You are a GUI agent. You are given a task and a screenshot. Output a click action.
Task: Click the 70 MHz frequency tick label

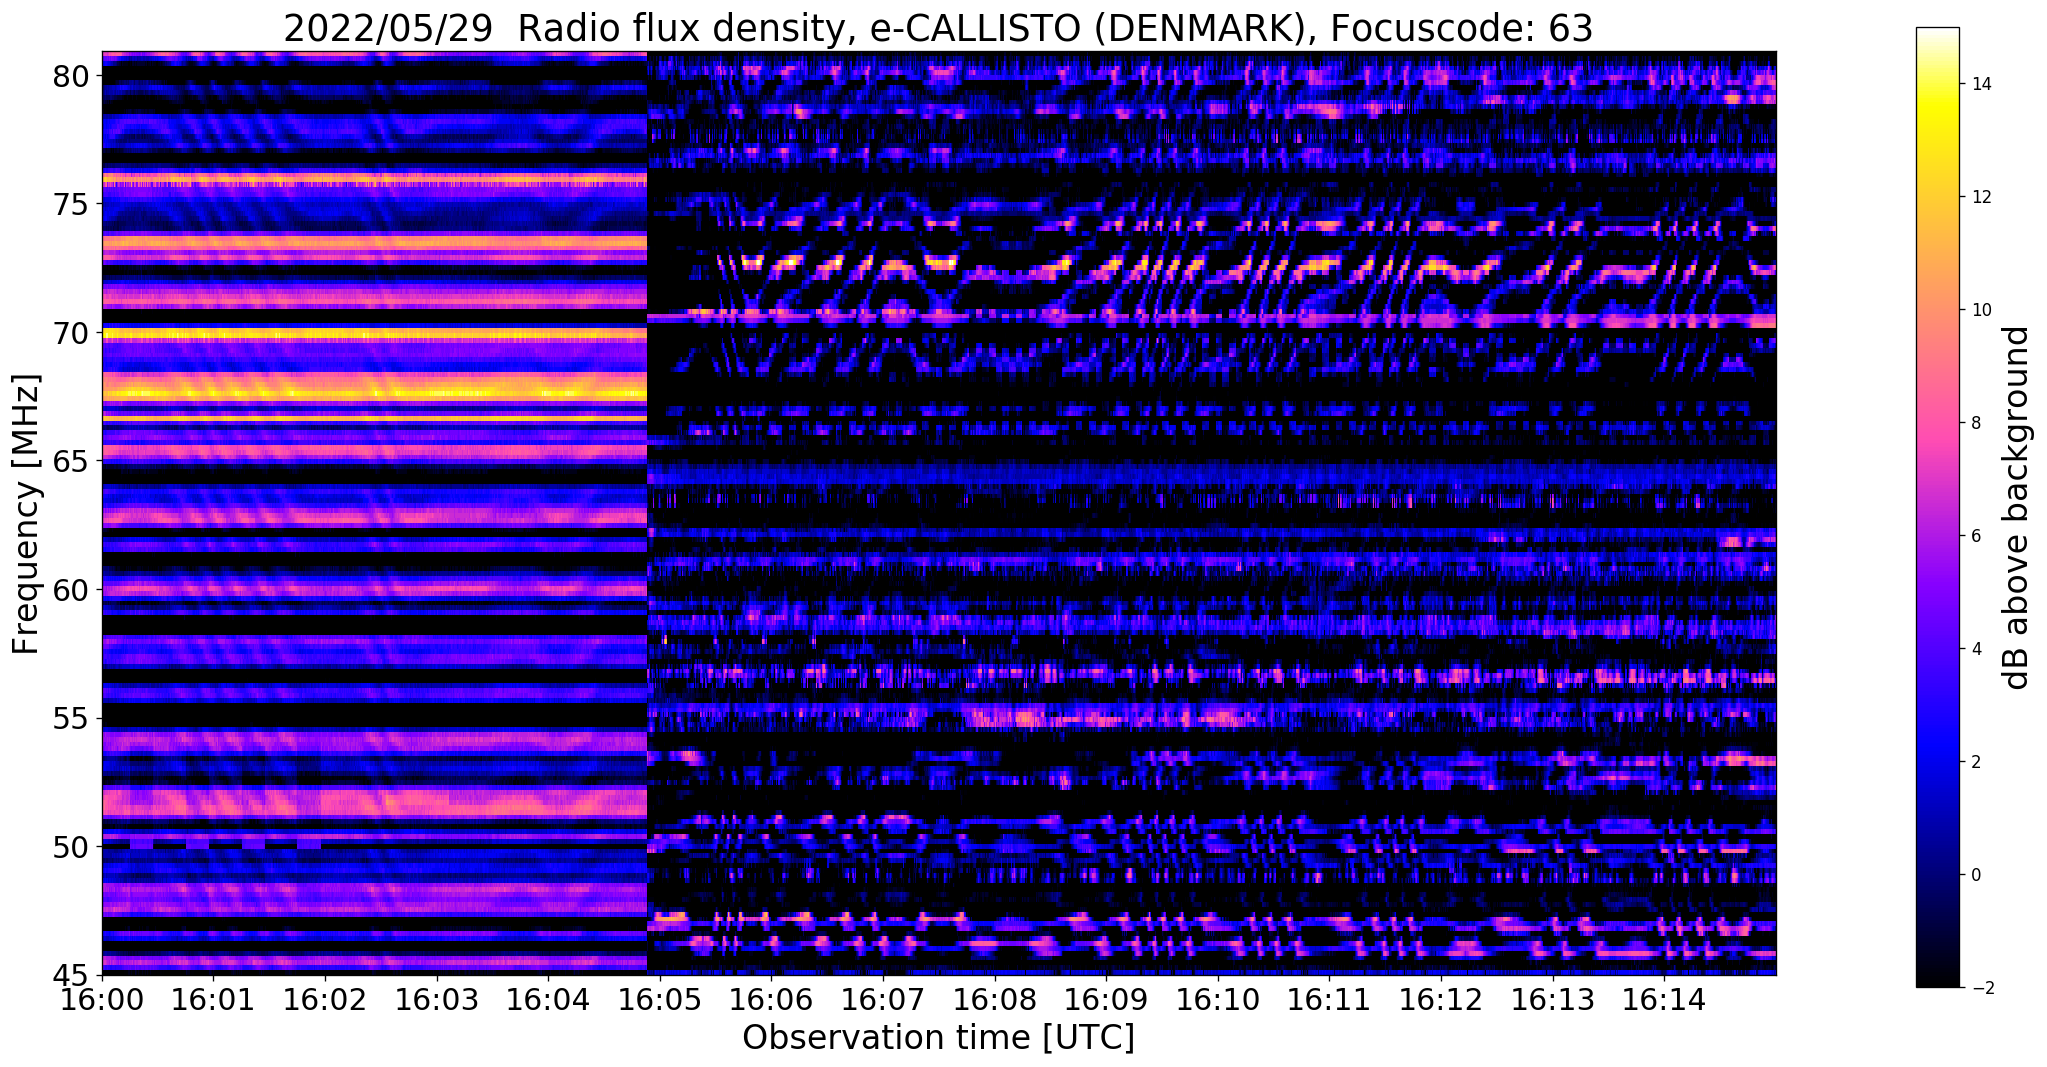[x=71, y=333]
